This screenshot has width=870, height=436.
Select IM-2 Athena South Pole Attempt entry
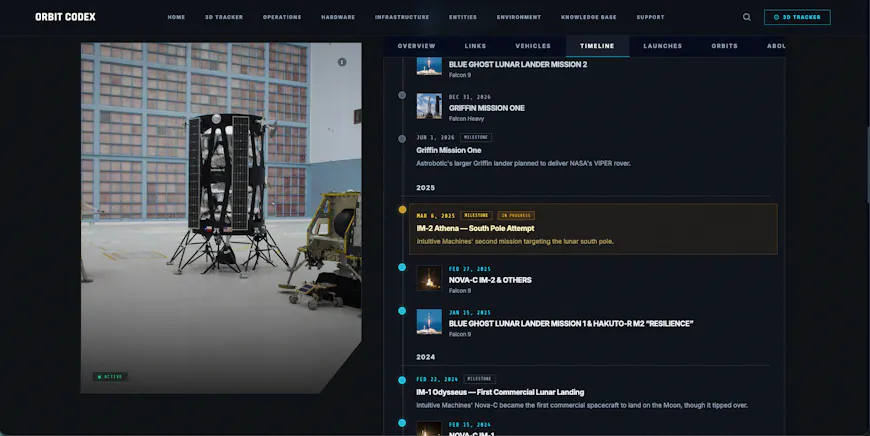[593, 229]
